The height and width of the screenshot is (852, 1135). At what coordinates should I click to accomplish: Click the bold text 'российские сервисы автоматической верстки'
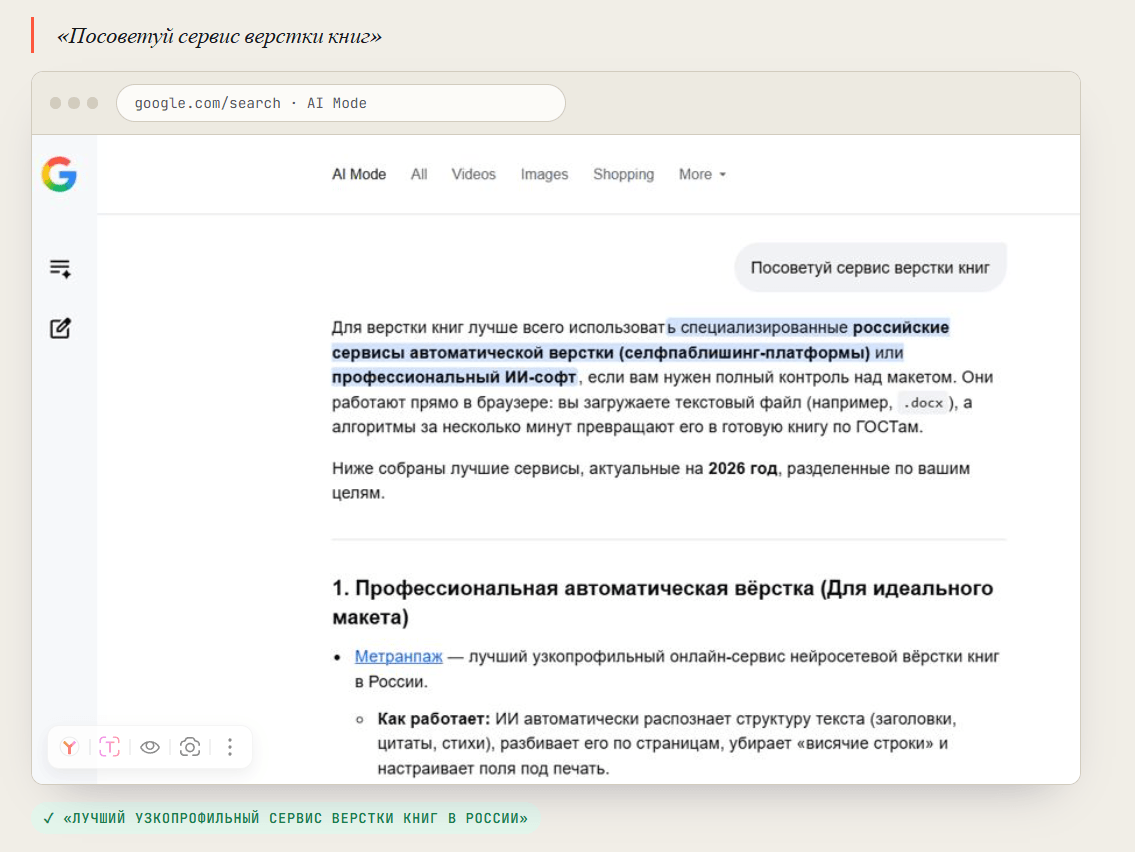[x=640, y=339]
